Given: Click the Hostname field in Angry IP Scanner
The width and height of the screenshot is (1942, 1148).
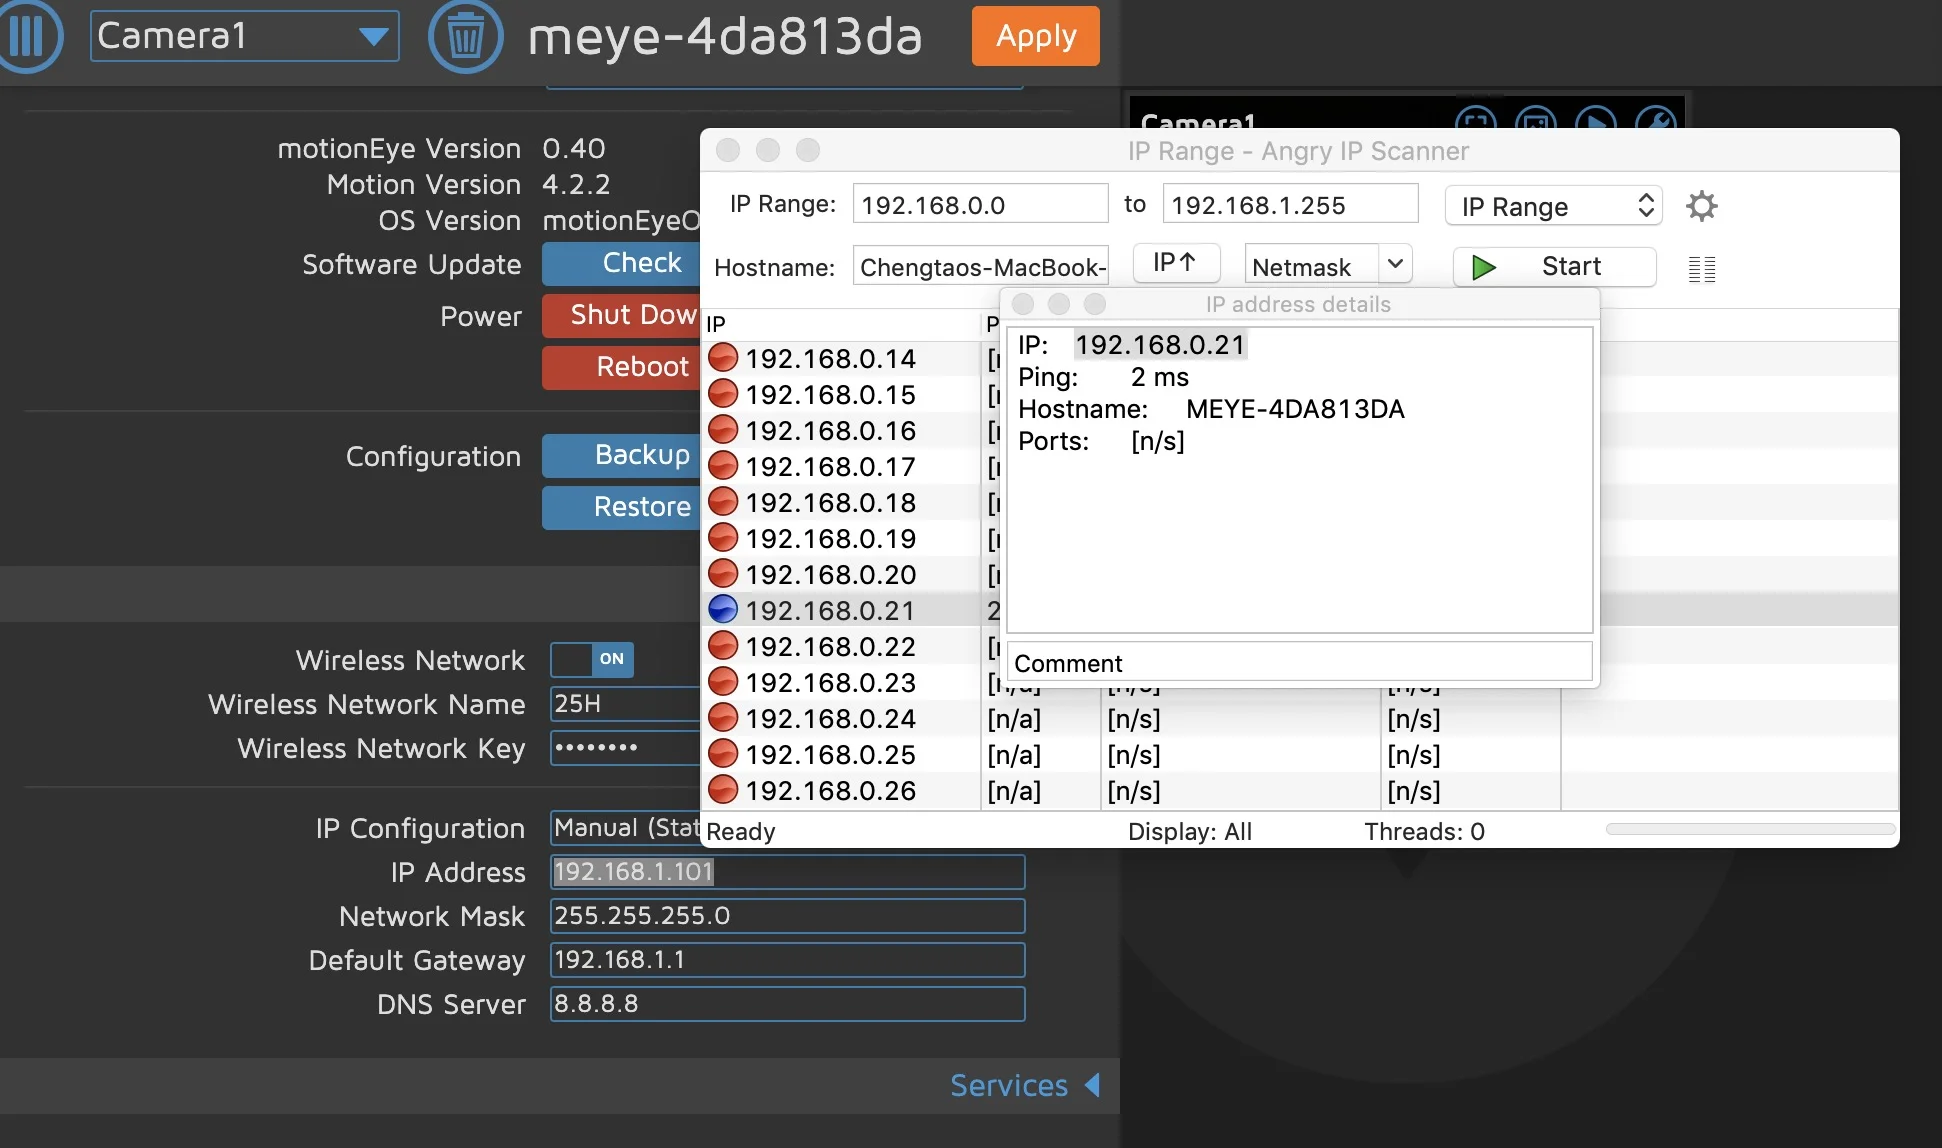Looking at the screenshot, I should pyautogui.click(x=980, y=266).
